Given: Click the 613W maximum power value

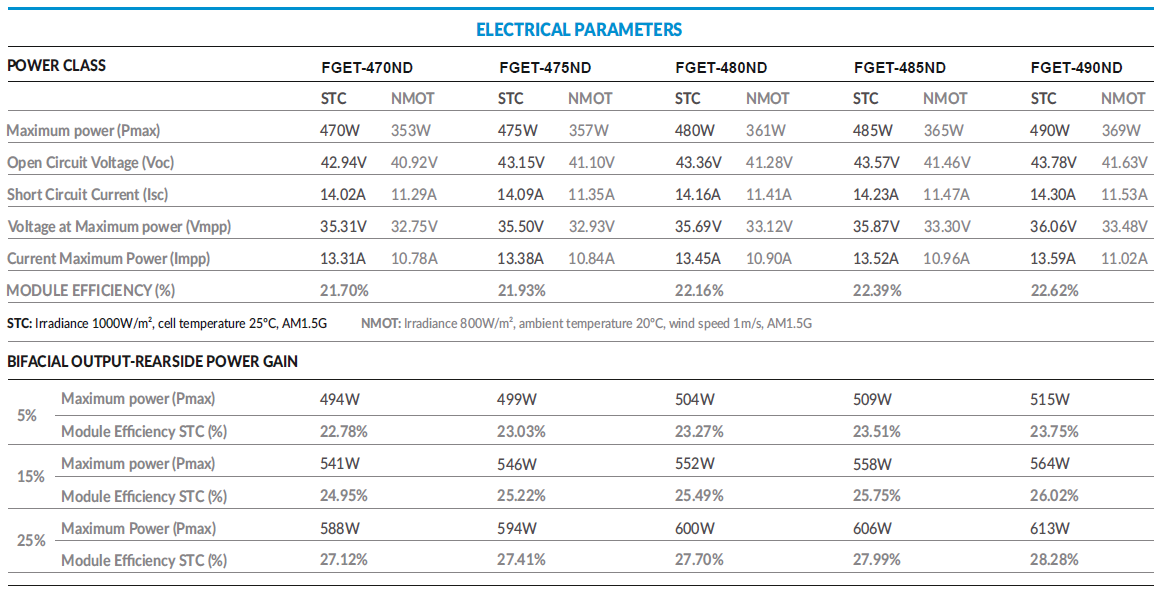Looking at the screenshot, I should (x=1050, y=528).
